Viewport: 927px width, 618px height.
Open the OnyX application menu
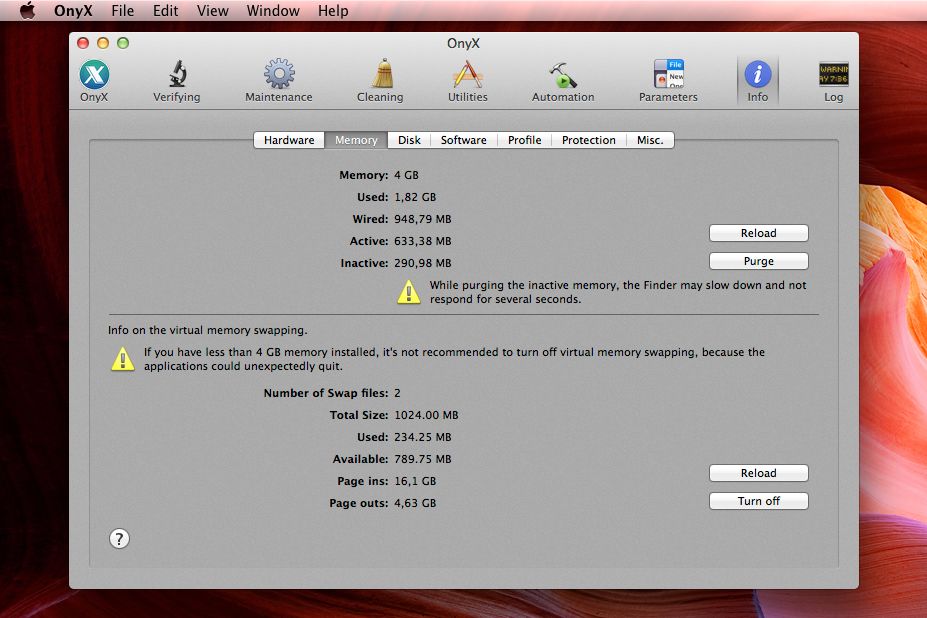click(x=73, y=11)
